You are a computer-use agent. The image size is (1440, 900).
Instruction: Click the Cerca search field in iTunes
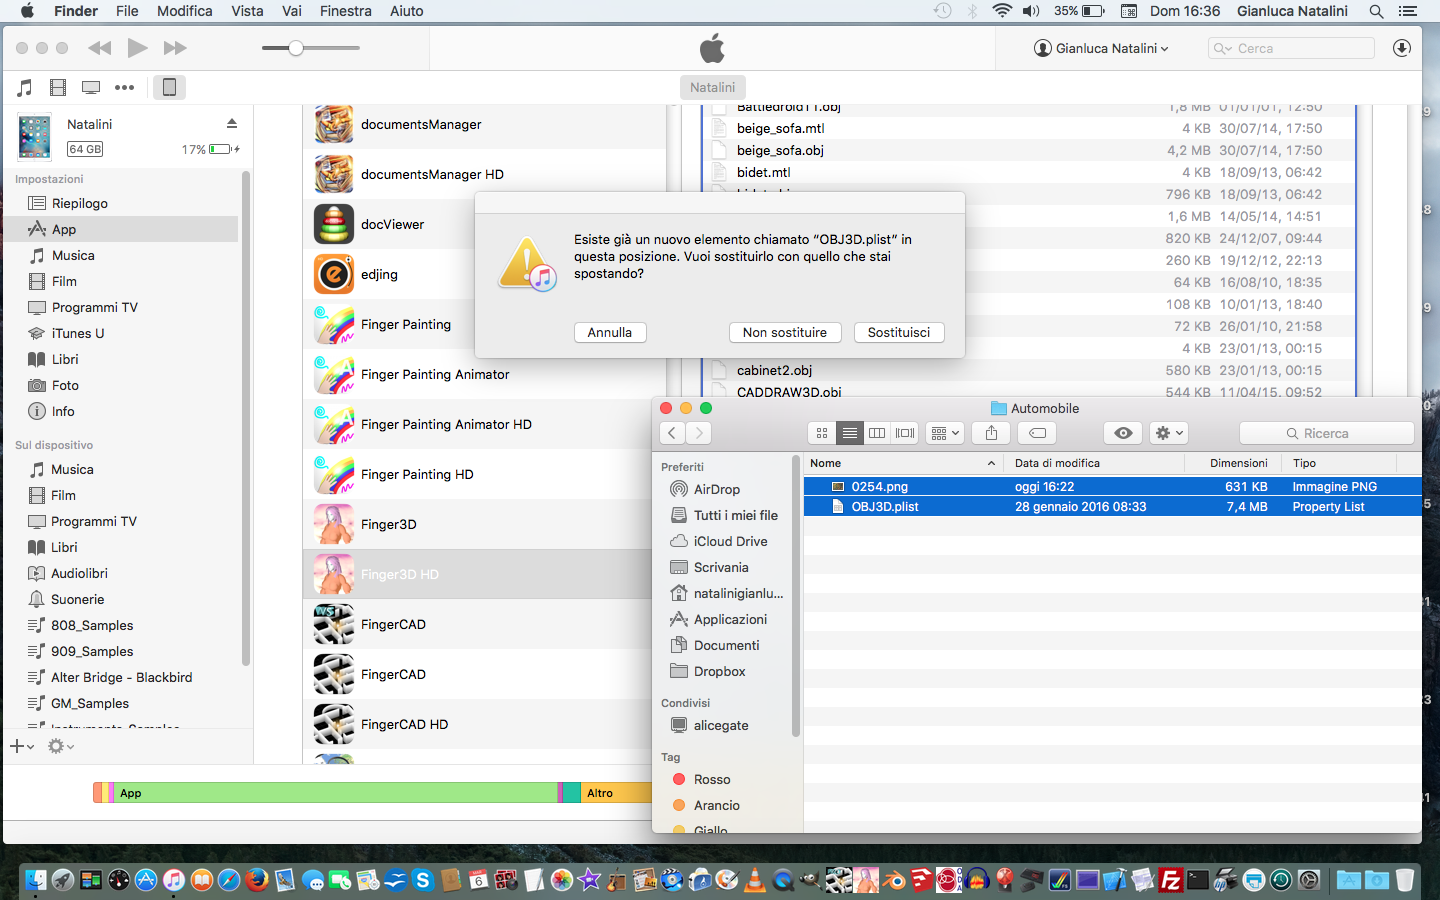1291,48
